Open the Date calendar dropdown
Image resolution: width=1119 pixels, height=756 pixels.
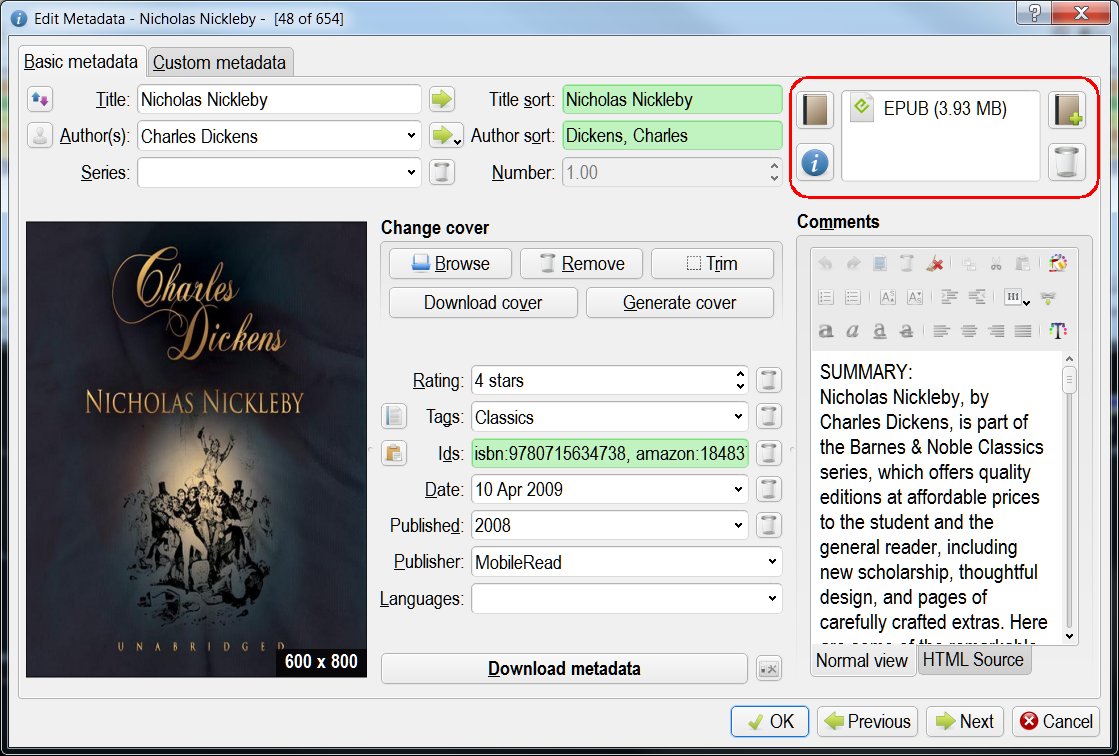(x=738, y=489)
